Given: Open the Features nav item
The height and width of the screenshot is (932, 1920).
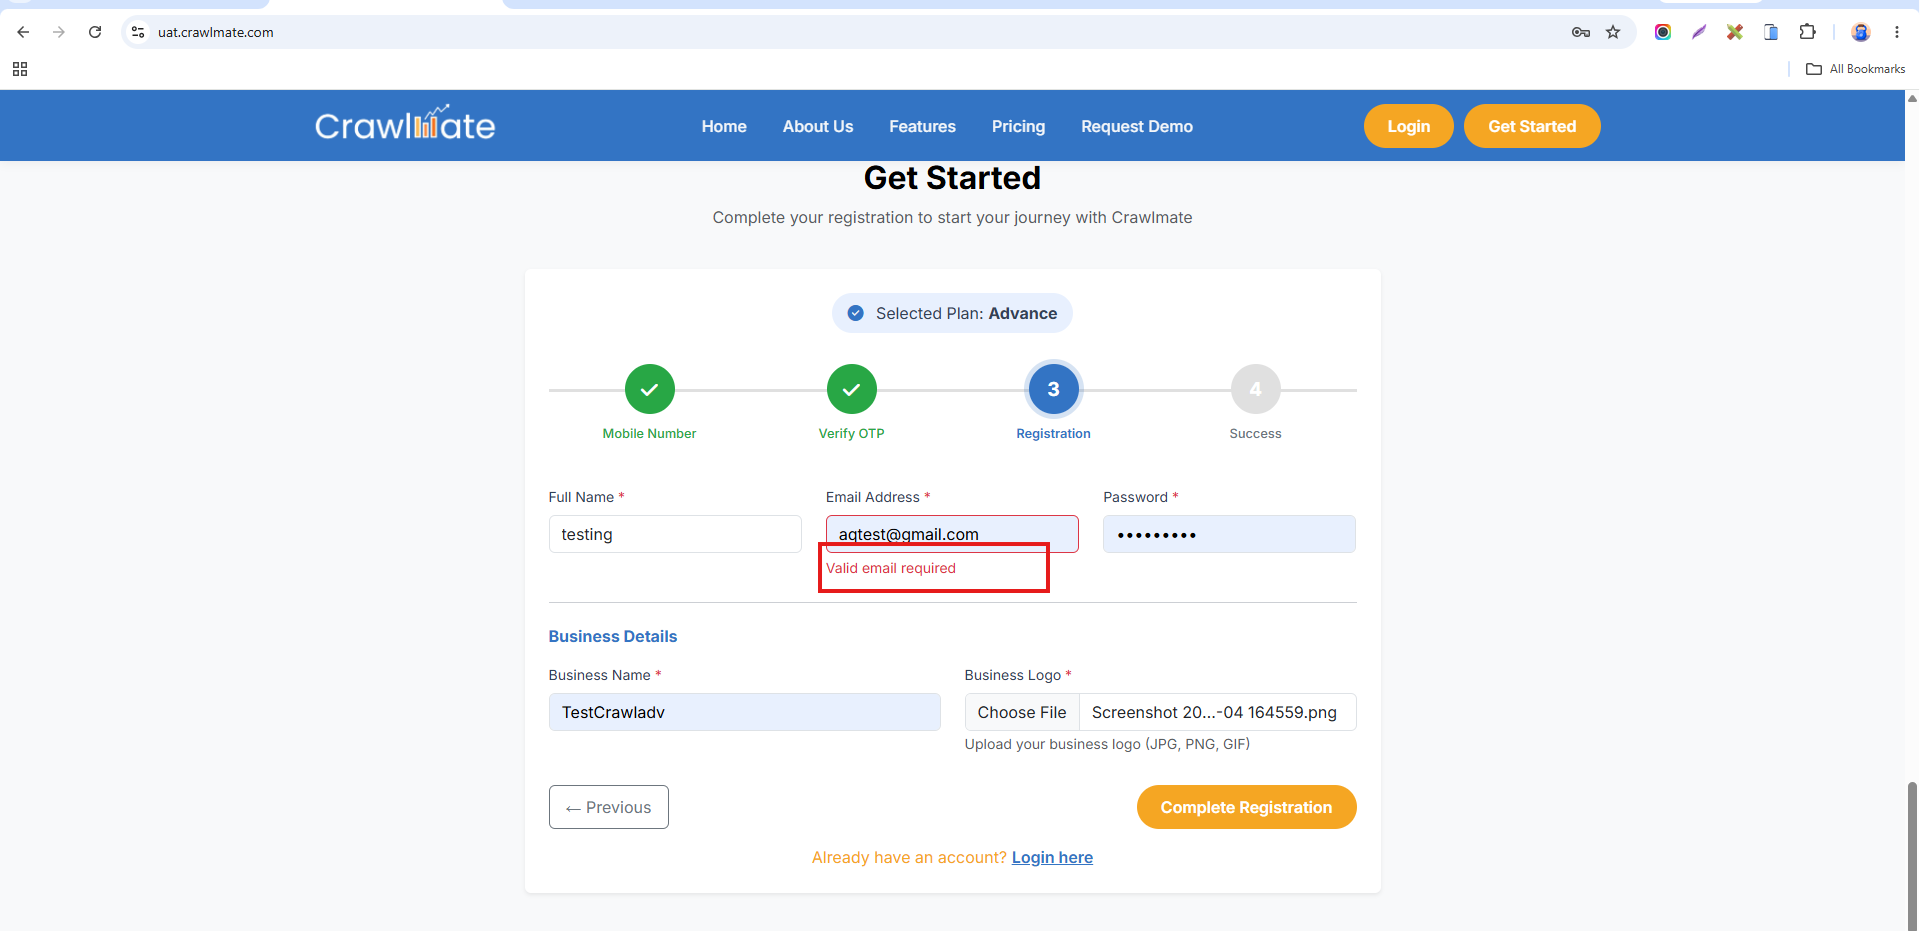Looking at the screenshot, I should (922, 126).
